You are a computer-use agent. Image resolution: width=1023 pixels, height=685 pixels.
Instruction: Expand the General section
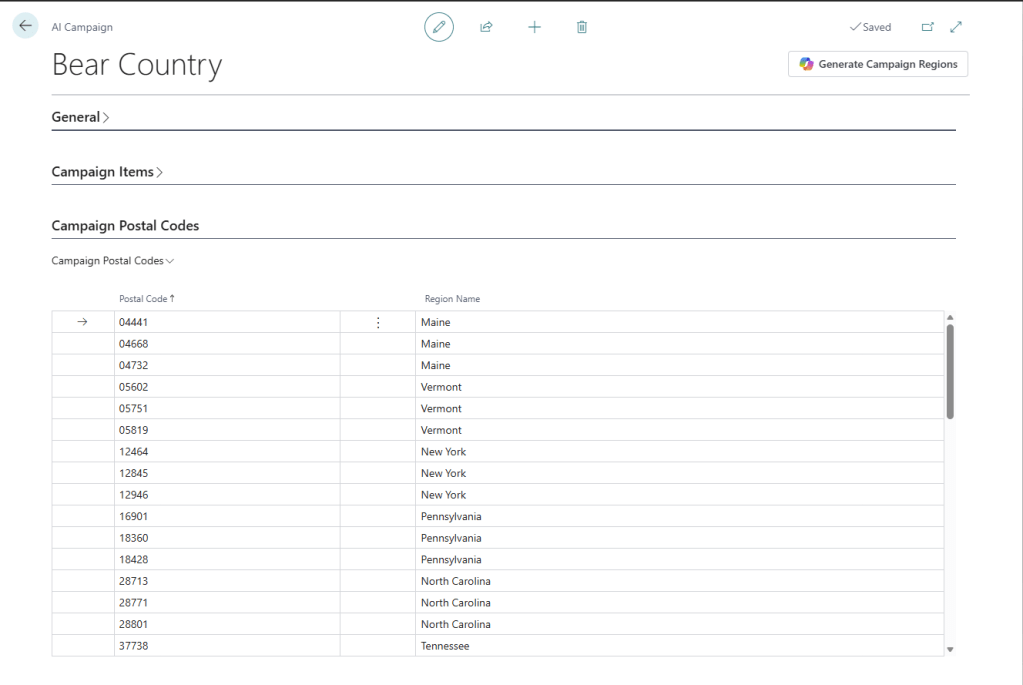coord(80,117)
